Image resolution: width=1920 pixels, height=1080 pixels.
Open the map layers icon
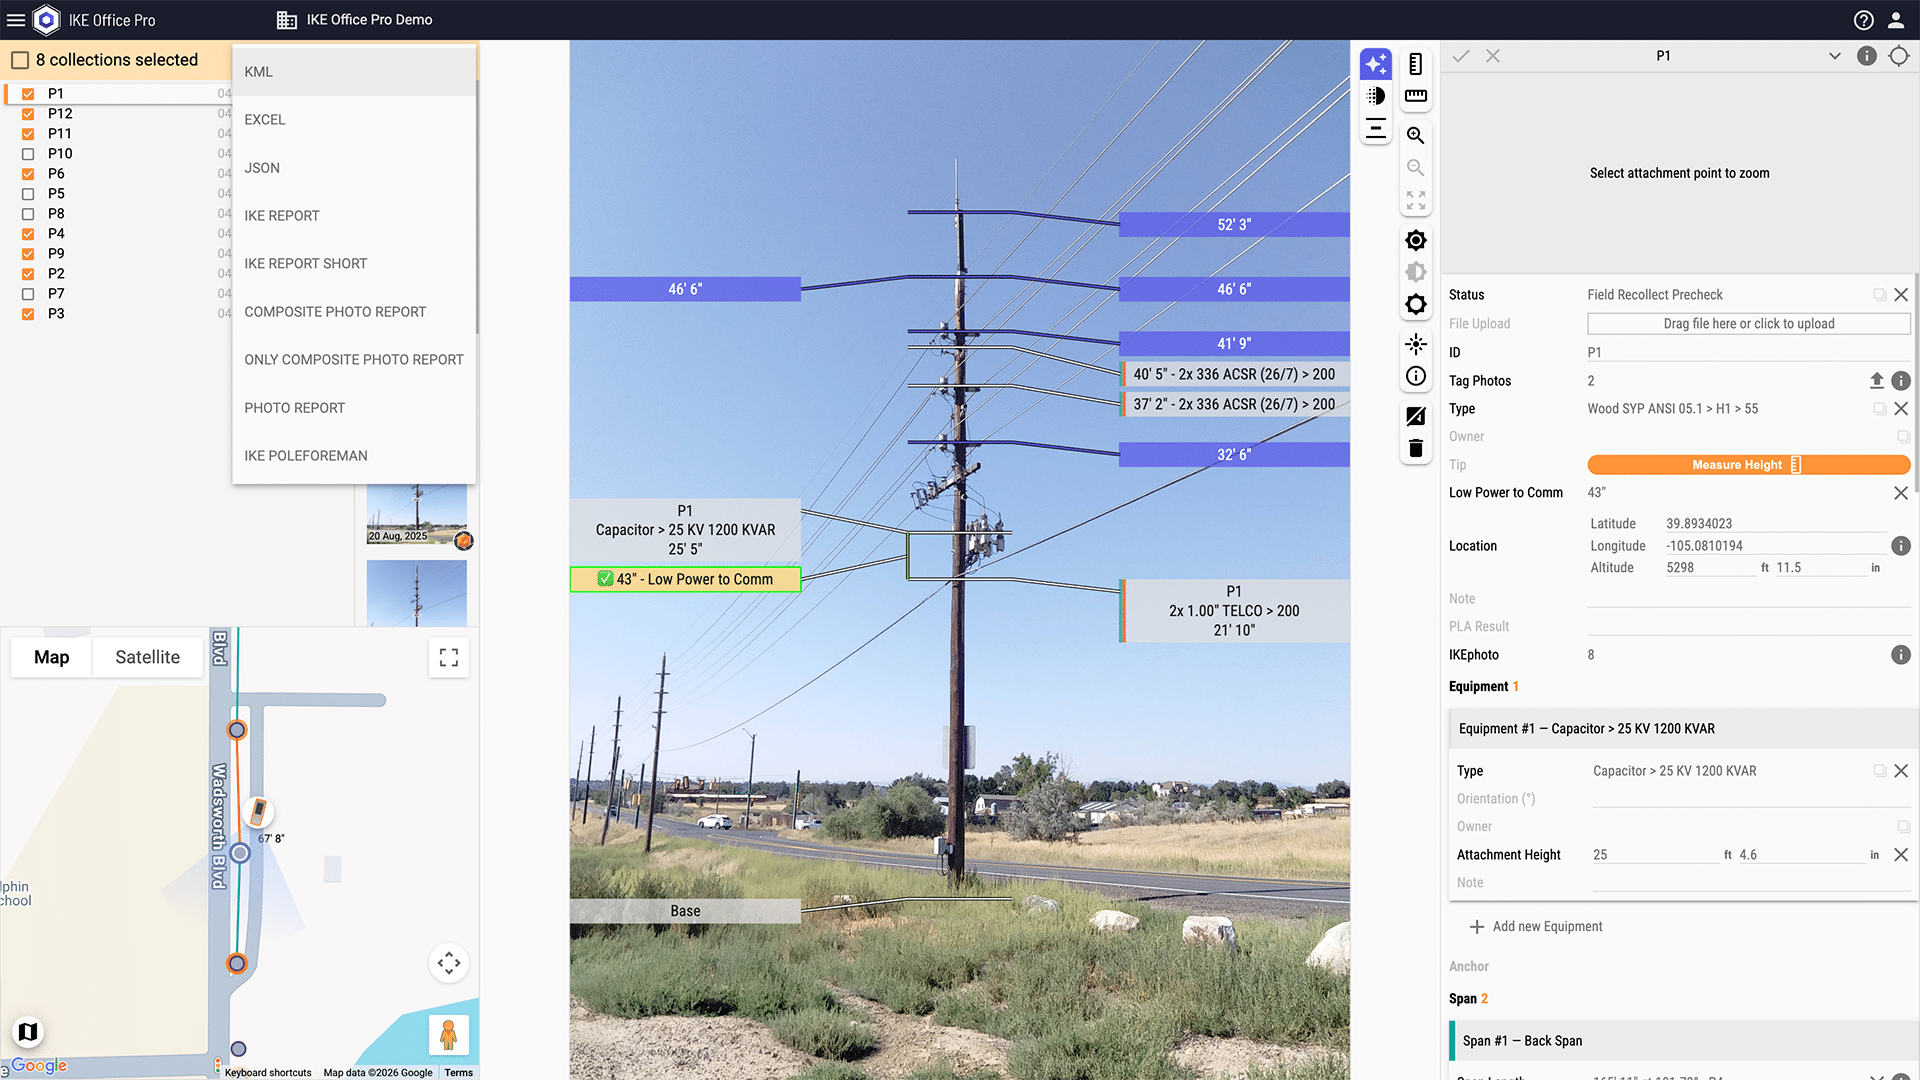click(x=28, y=1031)
